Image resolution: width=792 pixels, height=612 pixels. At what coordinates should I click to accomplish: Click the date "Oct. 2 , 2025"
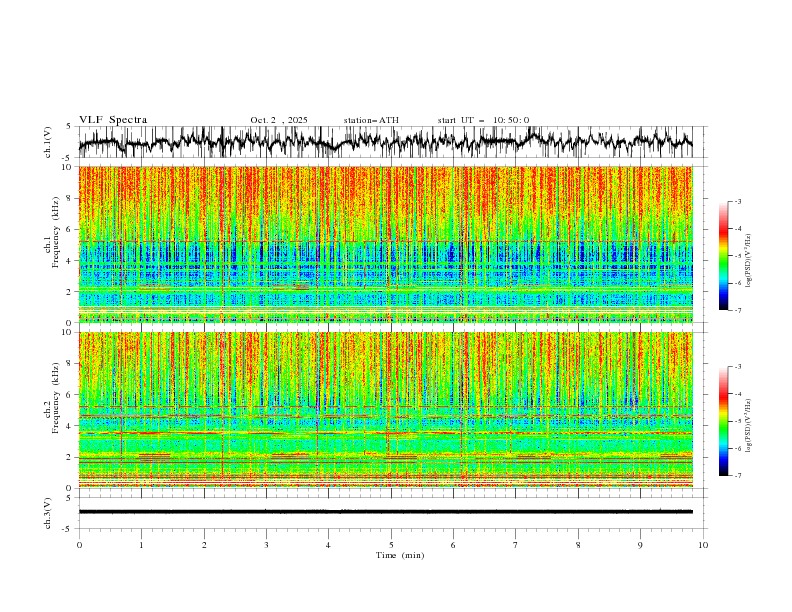[279, 120]
